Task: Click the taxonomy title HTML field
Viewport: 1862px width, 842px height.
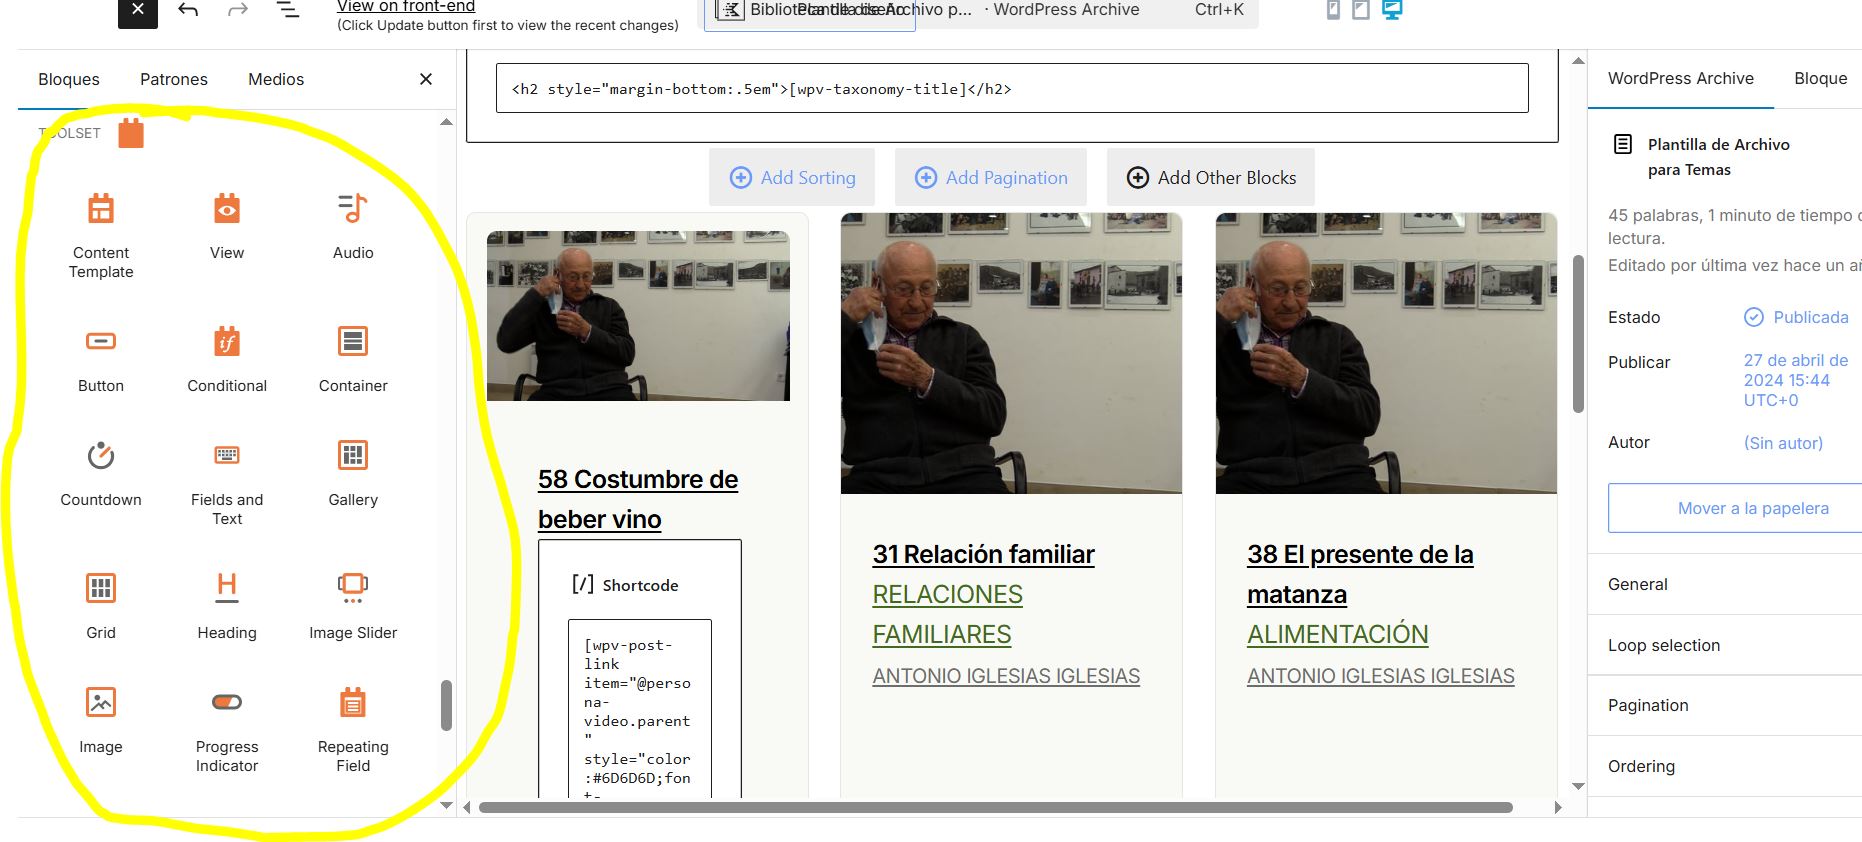Action: 1012,89
